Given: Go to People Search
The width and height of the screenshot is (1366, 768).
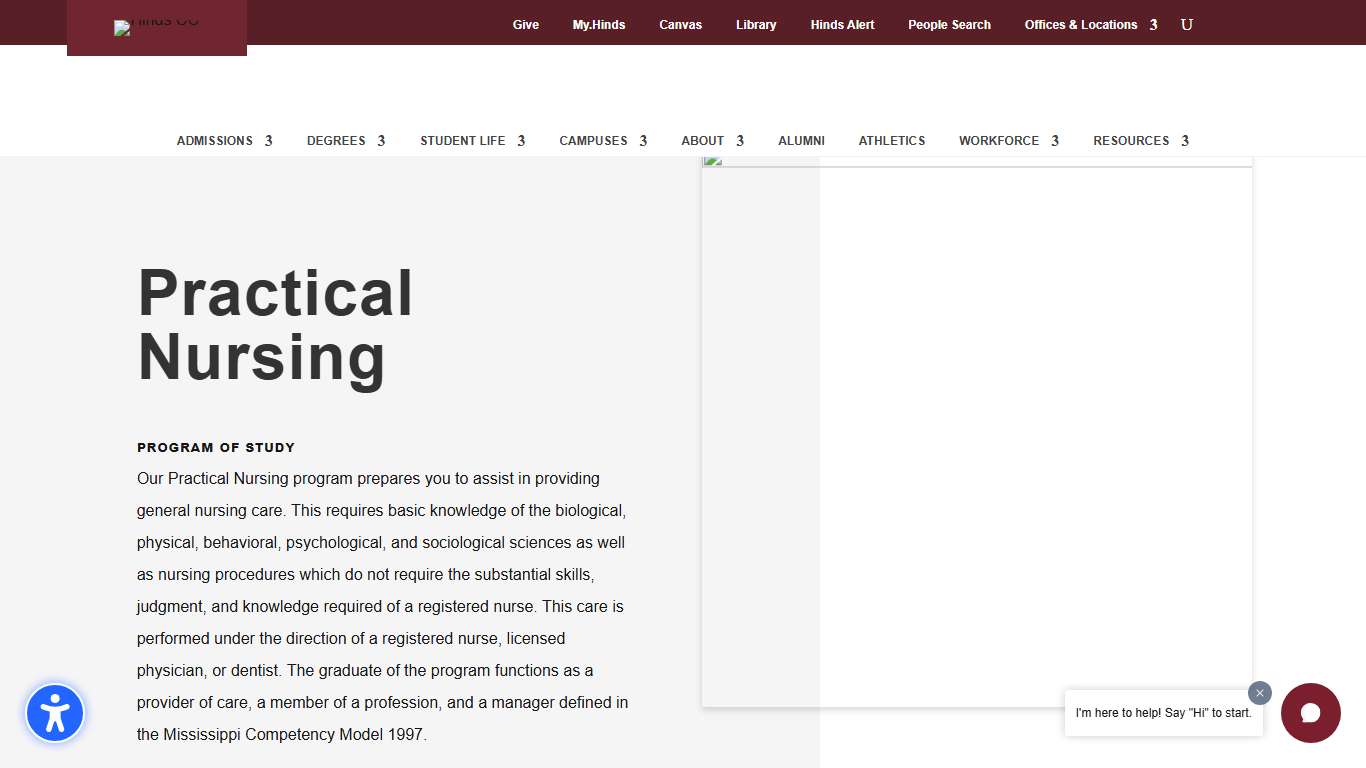Looking at the screenshot, I should pos(949,24).
